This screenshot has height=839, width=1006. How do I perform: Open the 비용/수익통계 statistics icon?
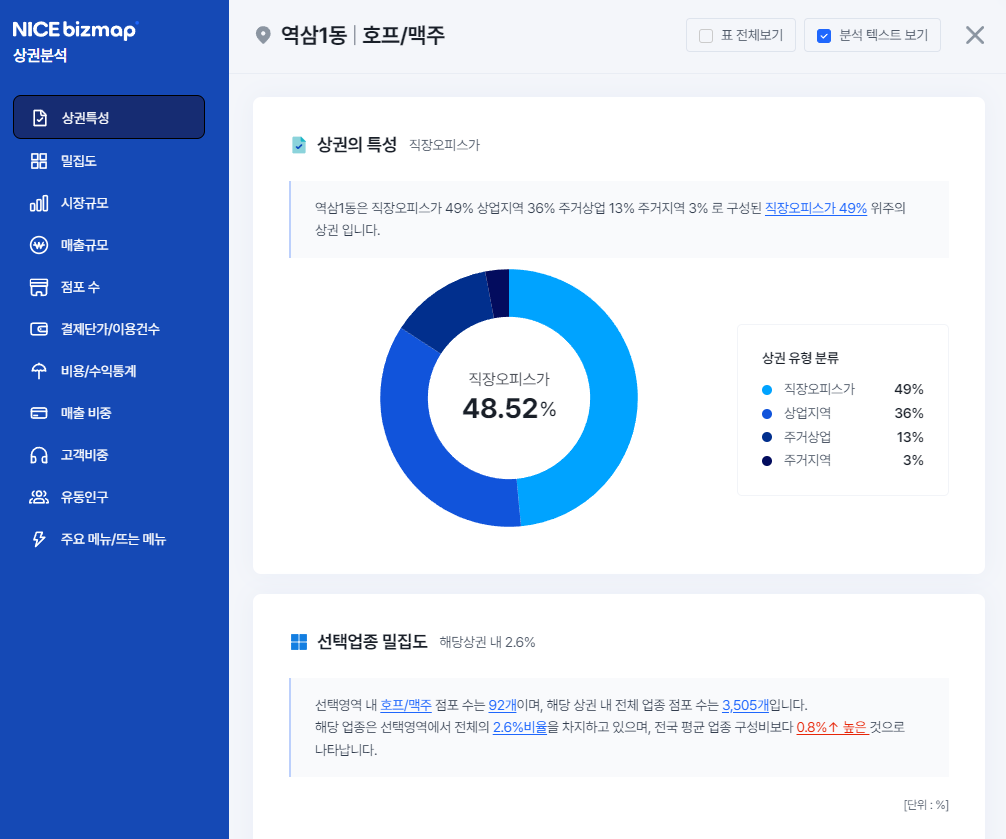tap(40, 371)
